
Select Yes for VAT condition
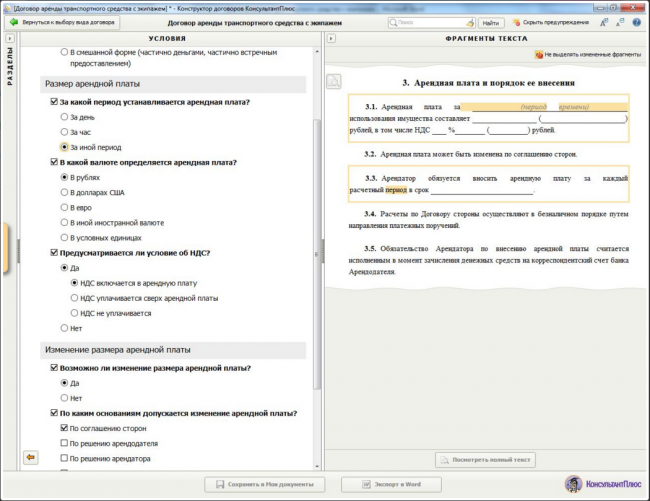click(64, 268)
